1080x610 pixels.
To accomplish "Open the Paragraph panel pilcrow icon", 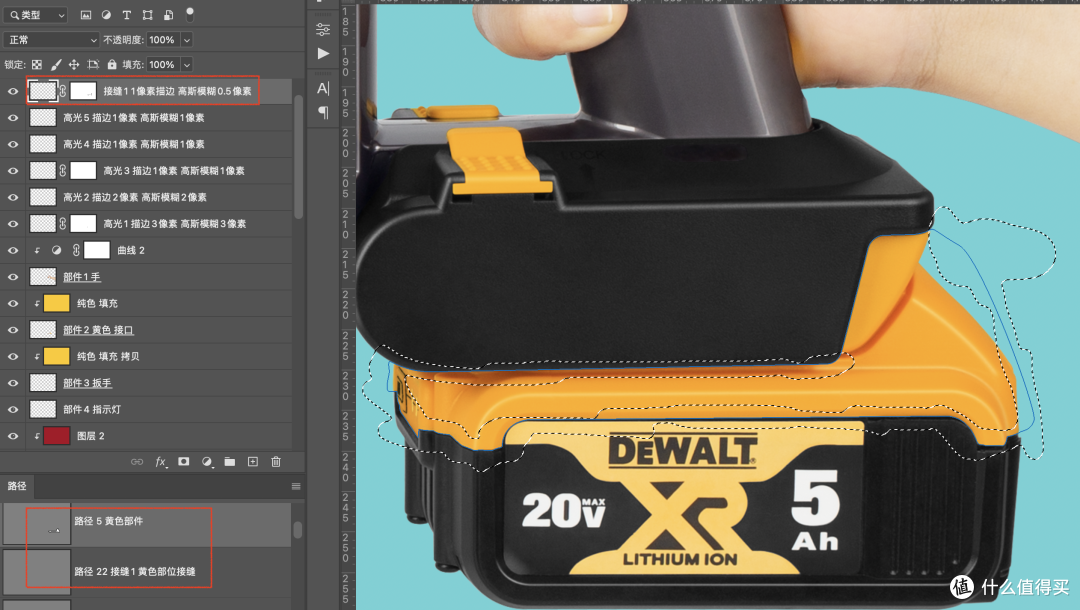I will [323, 112].
